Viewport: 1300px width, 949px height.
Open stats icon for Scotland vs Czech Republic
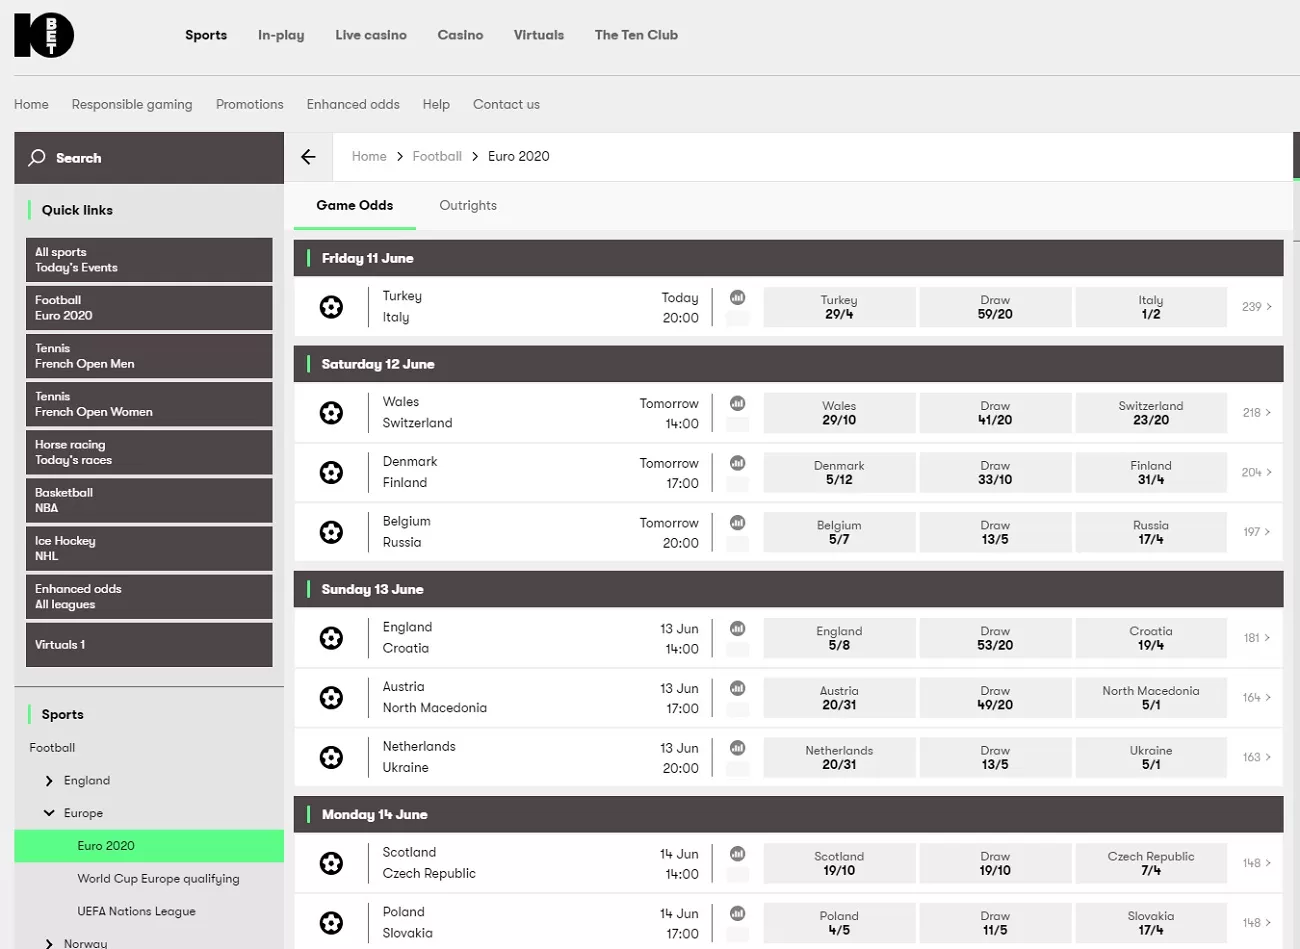pos(737,853)
